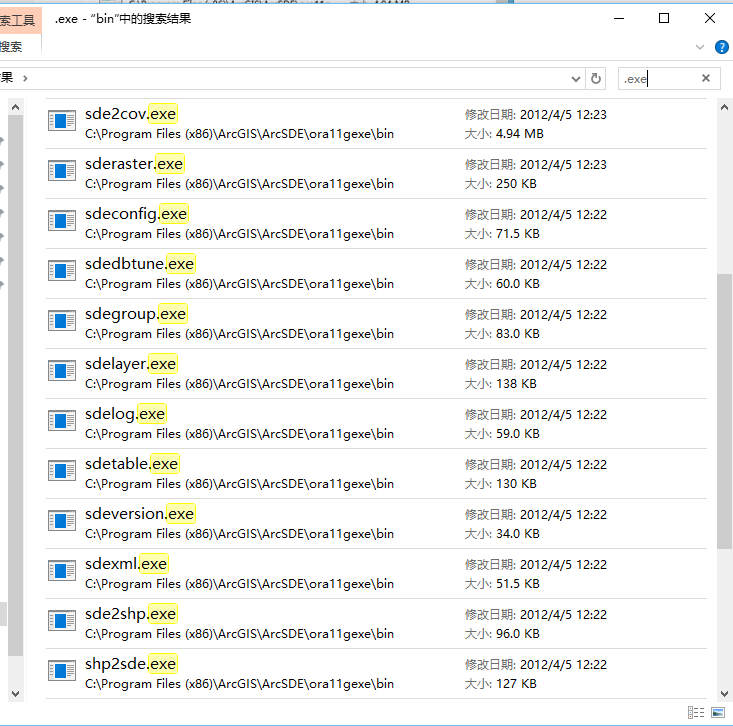Open the address bar history dropdown

576,79
